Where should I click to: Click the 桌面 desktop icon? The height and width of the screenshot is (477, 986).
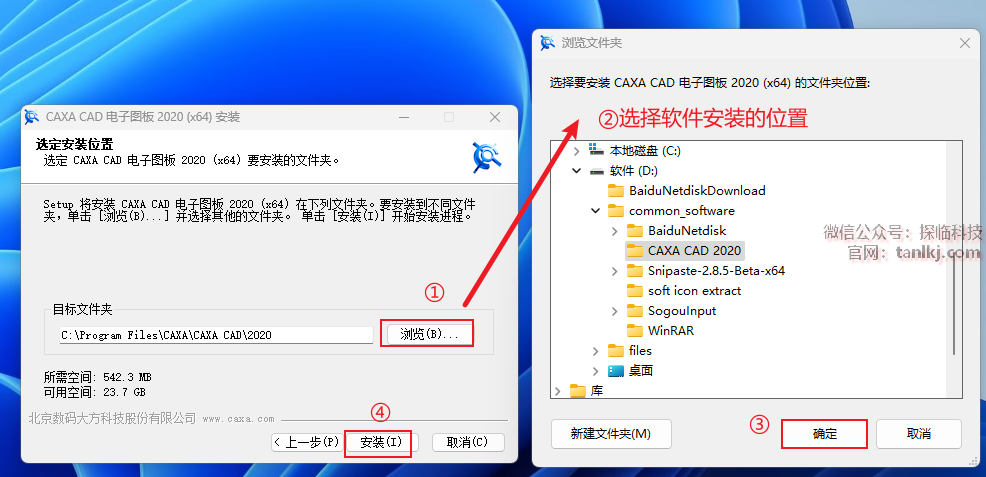616,371
